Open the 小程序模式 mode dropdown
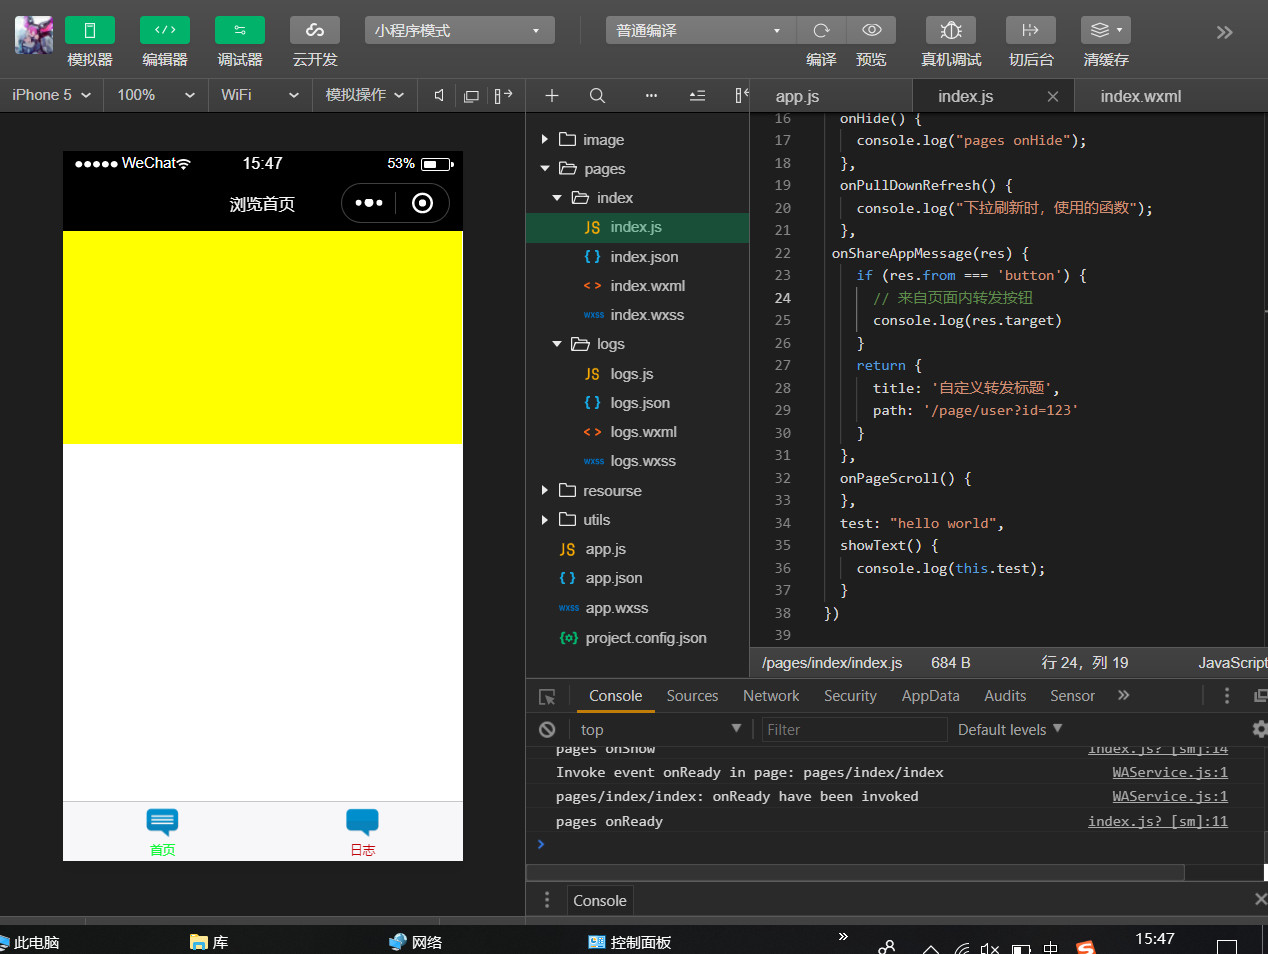This screenshot has height=954, width=1268. (459, 31)
